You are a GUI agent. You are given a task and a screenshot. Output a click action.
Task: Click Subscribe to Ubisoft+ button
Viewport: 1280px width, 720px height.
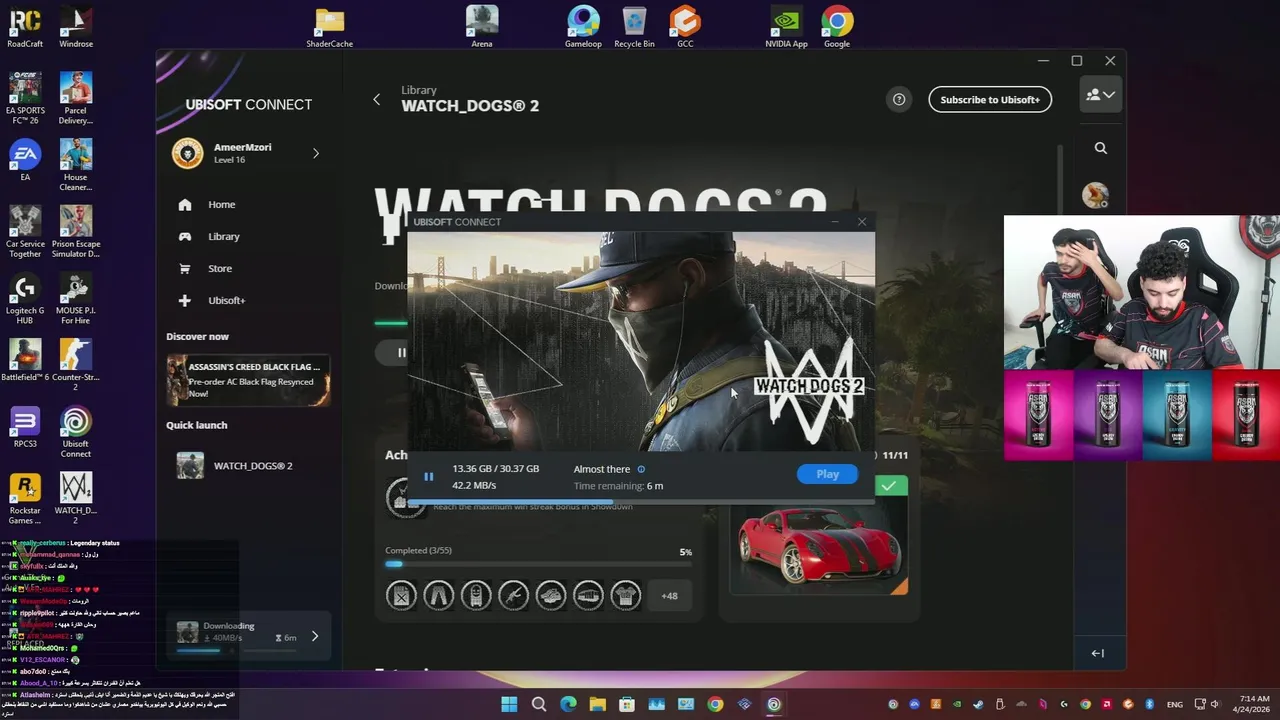click(x=989, y=99)
